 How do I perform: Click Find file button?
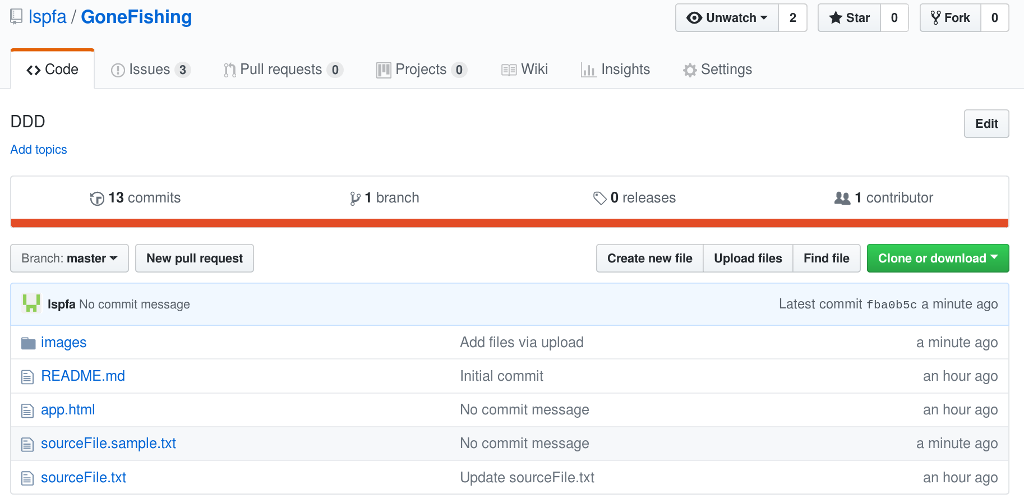point(826,258)
